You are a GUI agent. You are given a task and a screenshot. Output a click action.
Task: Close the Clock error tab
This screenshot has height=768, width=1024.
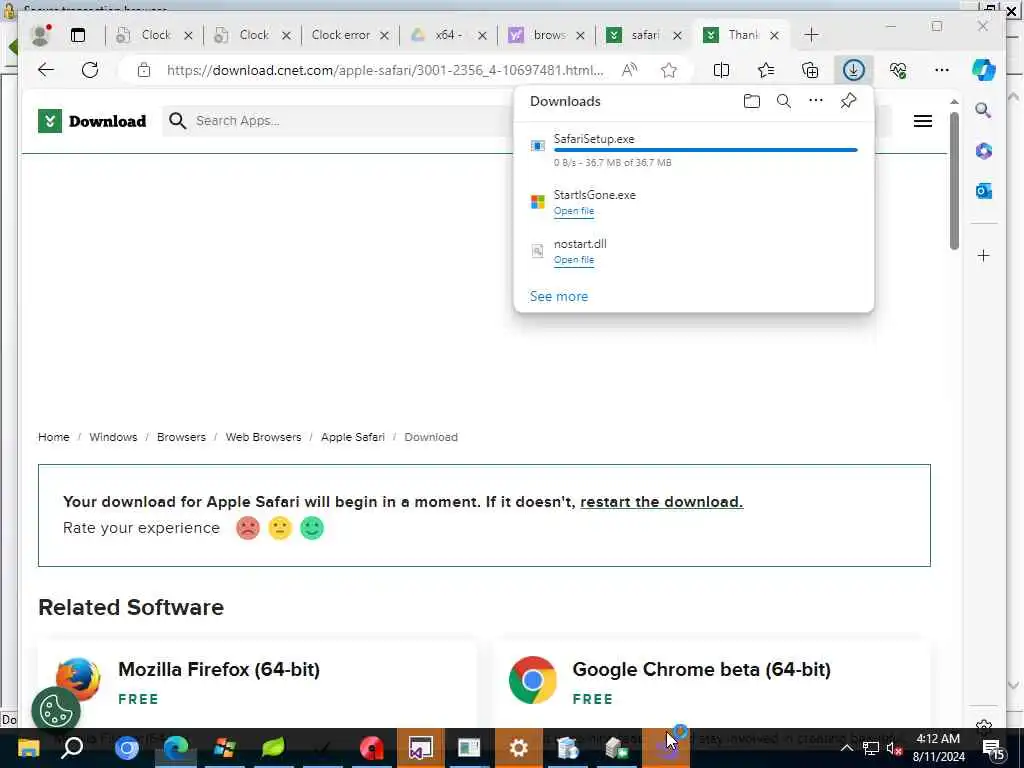coord(385,35)
